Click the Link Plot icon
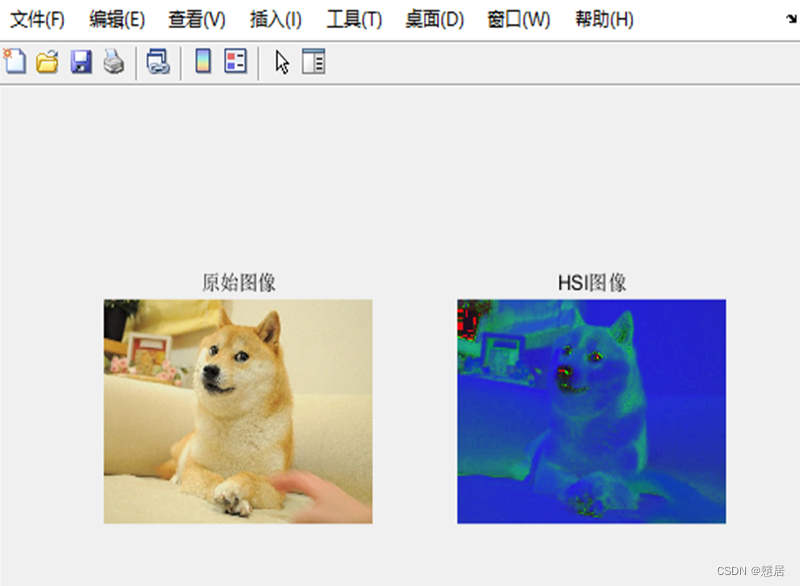 [x=158, y=62]
